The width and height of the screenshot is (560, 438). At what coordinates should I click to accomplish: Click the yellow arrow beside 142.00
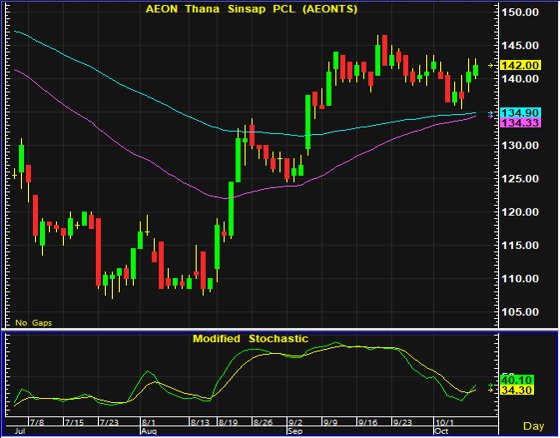pos(491,65)
